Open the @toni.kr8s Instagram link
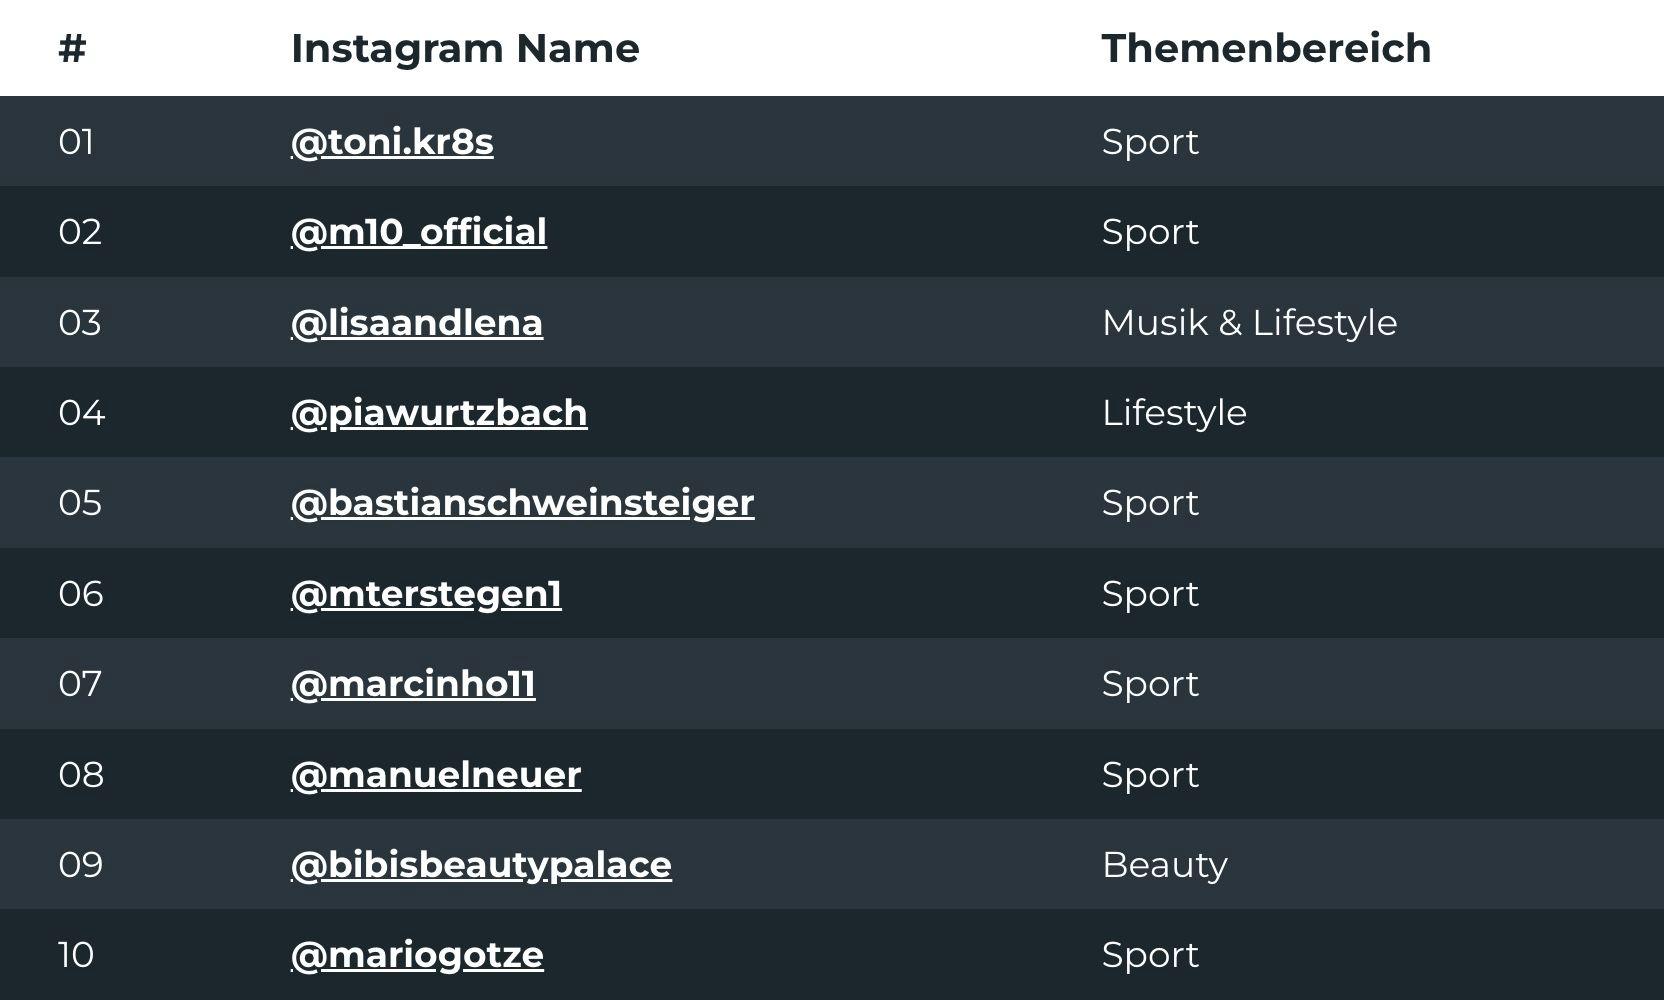Screen dimensions: 1664x1000 [392, 142]
